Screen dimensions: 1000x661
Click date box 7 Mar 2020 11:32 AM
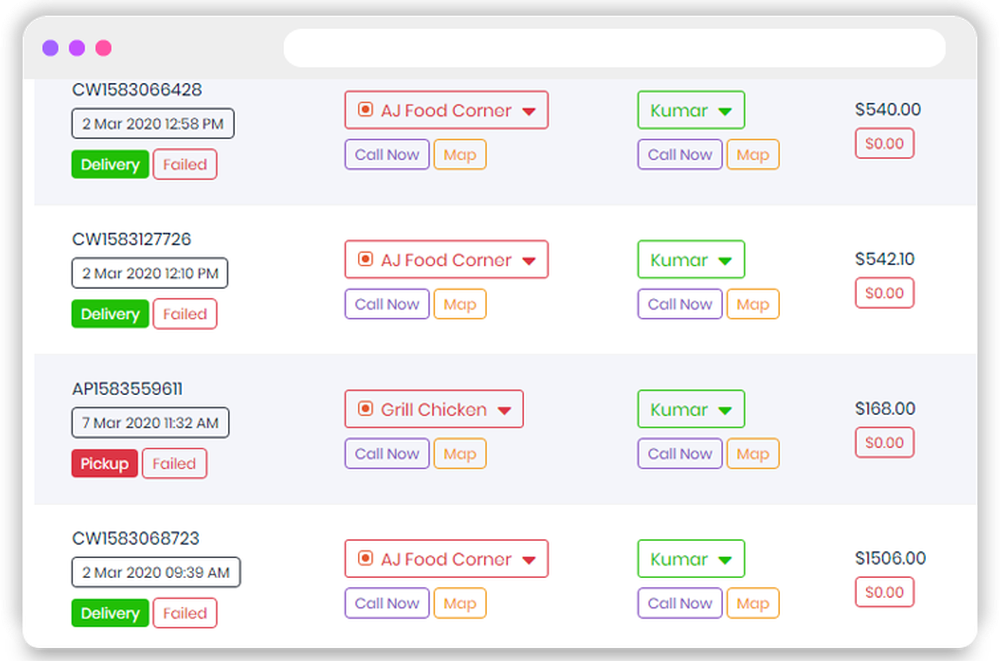pyautogui.click(x=151, y=422)
